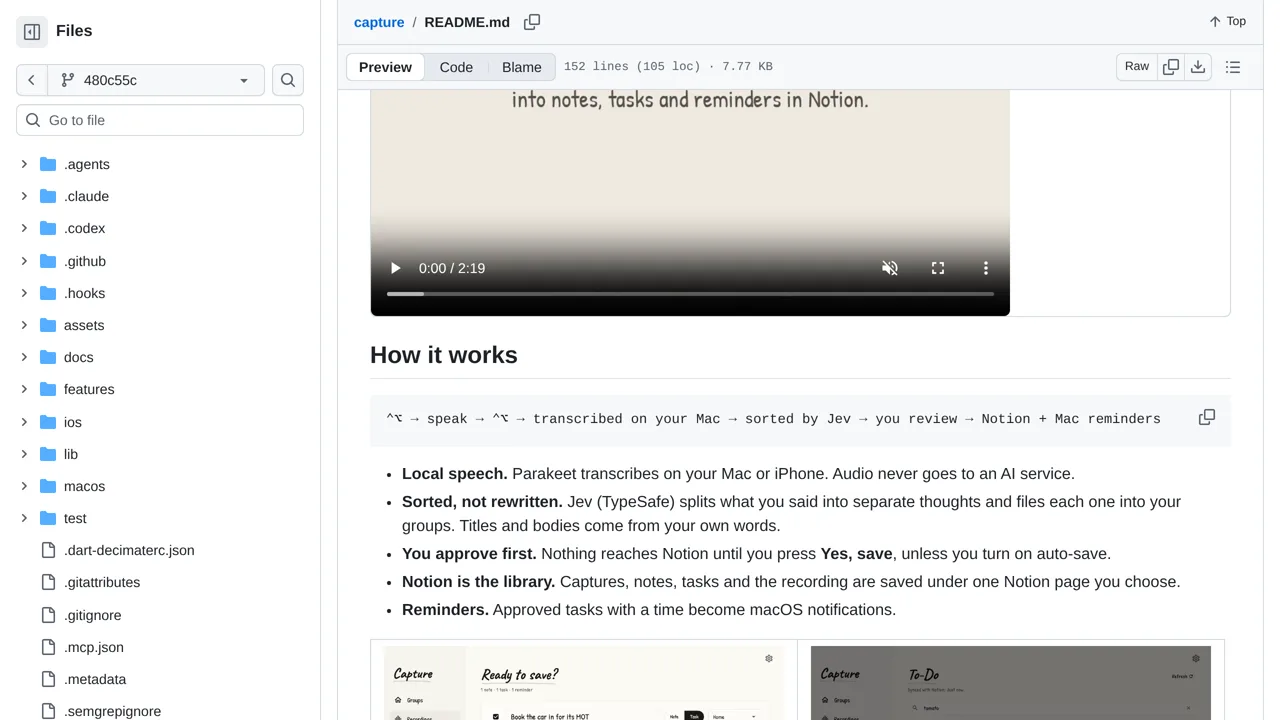Click the .agents folder icon

[x=48, y=164]
